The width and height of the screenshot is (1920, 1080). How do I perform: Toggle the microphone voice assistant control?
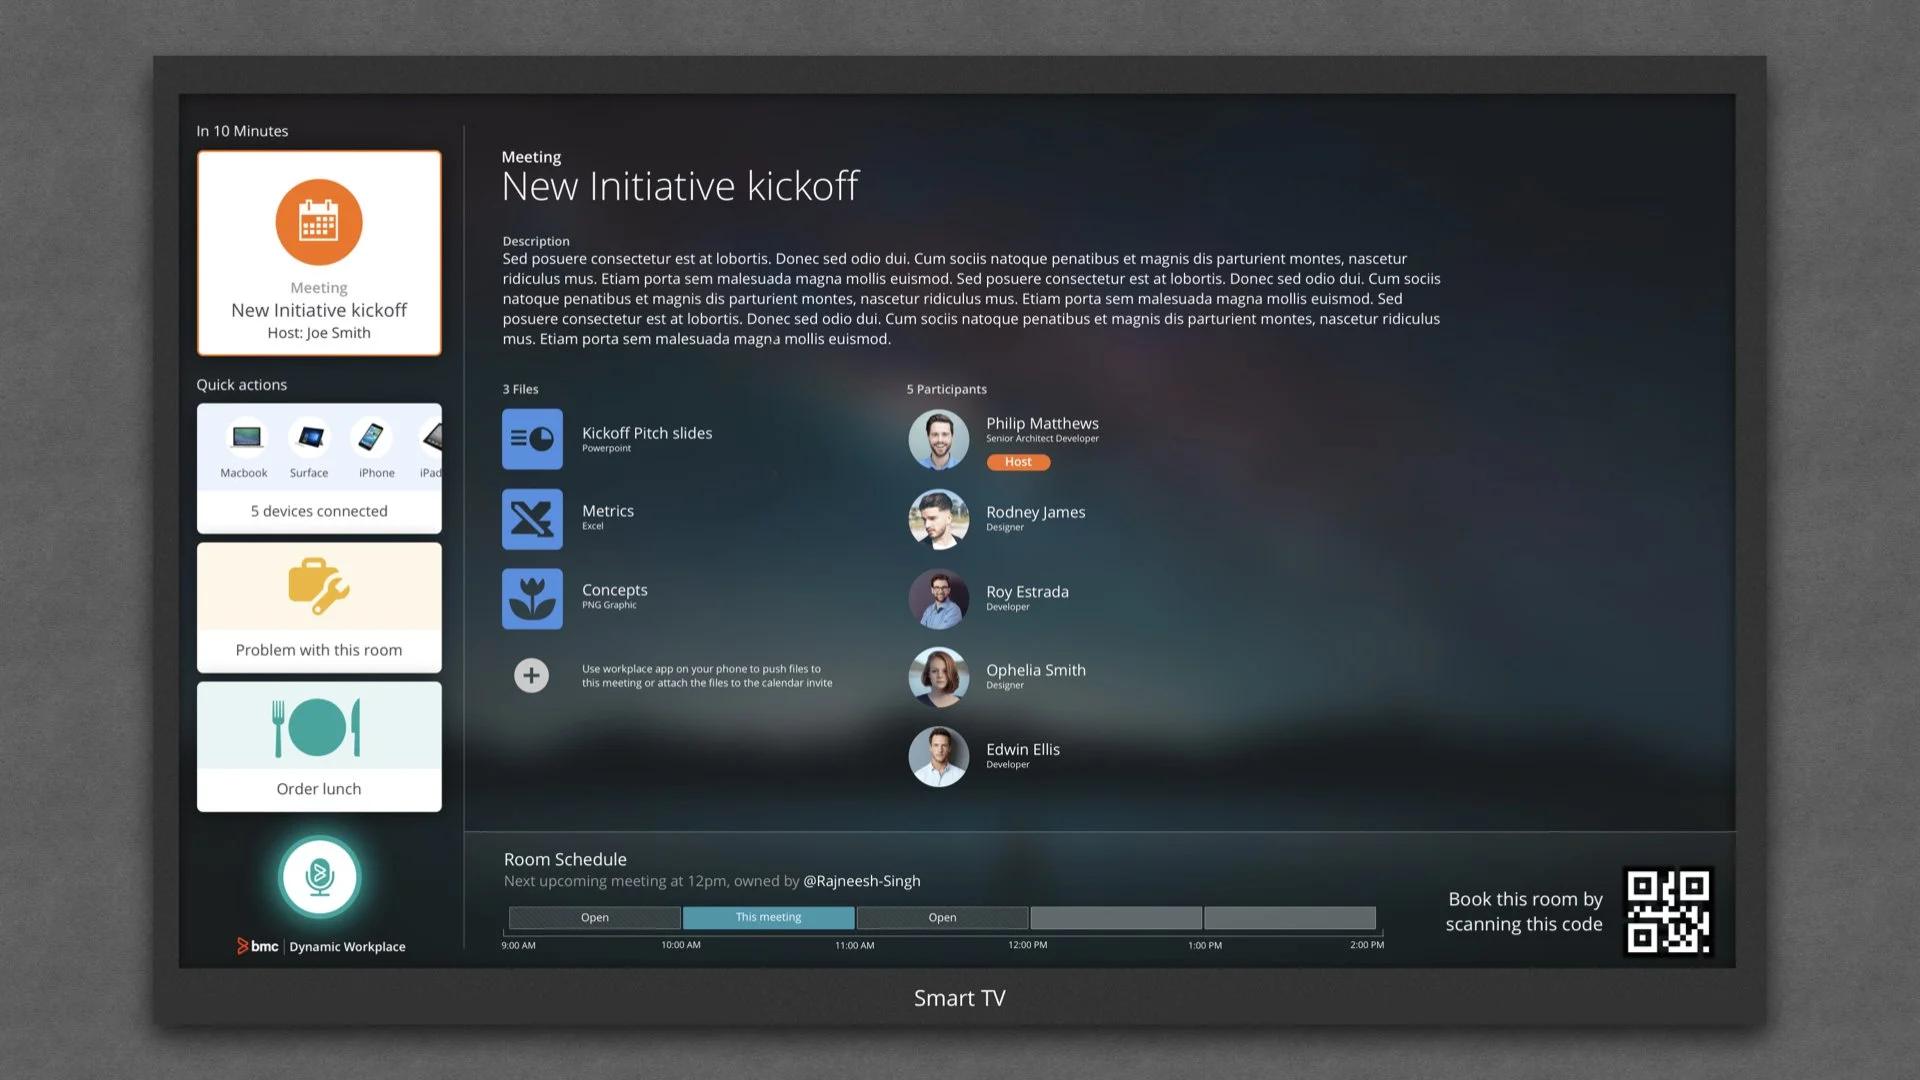pos(319,876)
